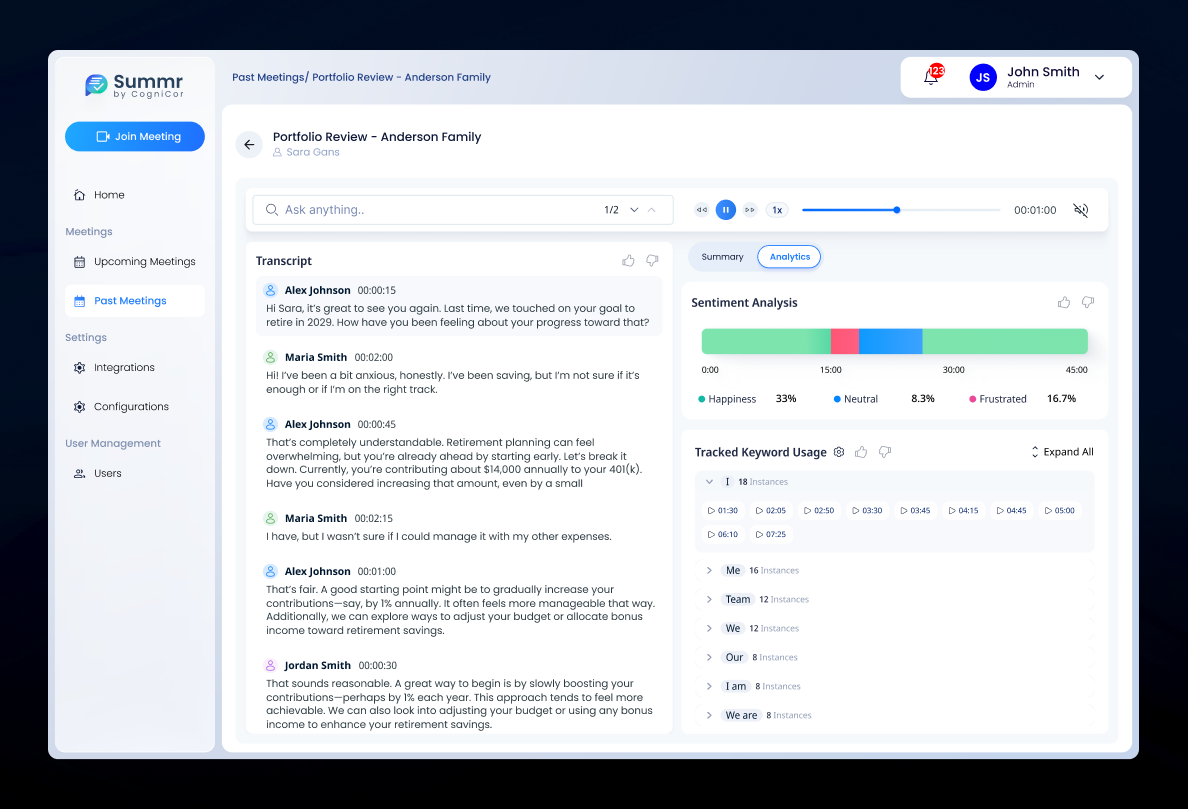Unmute the audio using the speaker icon
This screenshot has width=1188, height=809.
point(1080,210)
